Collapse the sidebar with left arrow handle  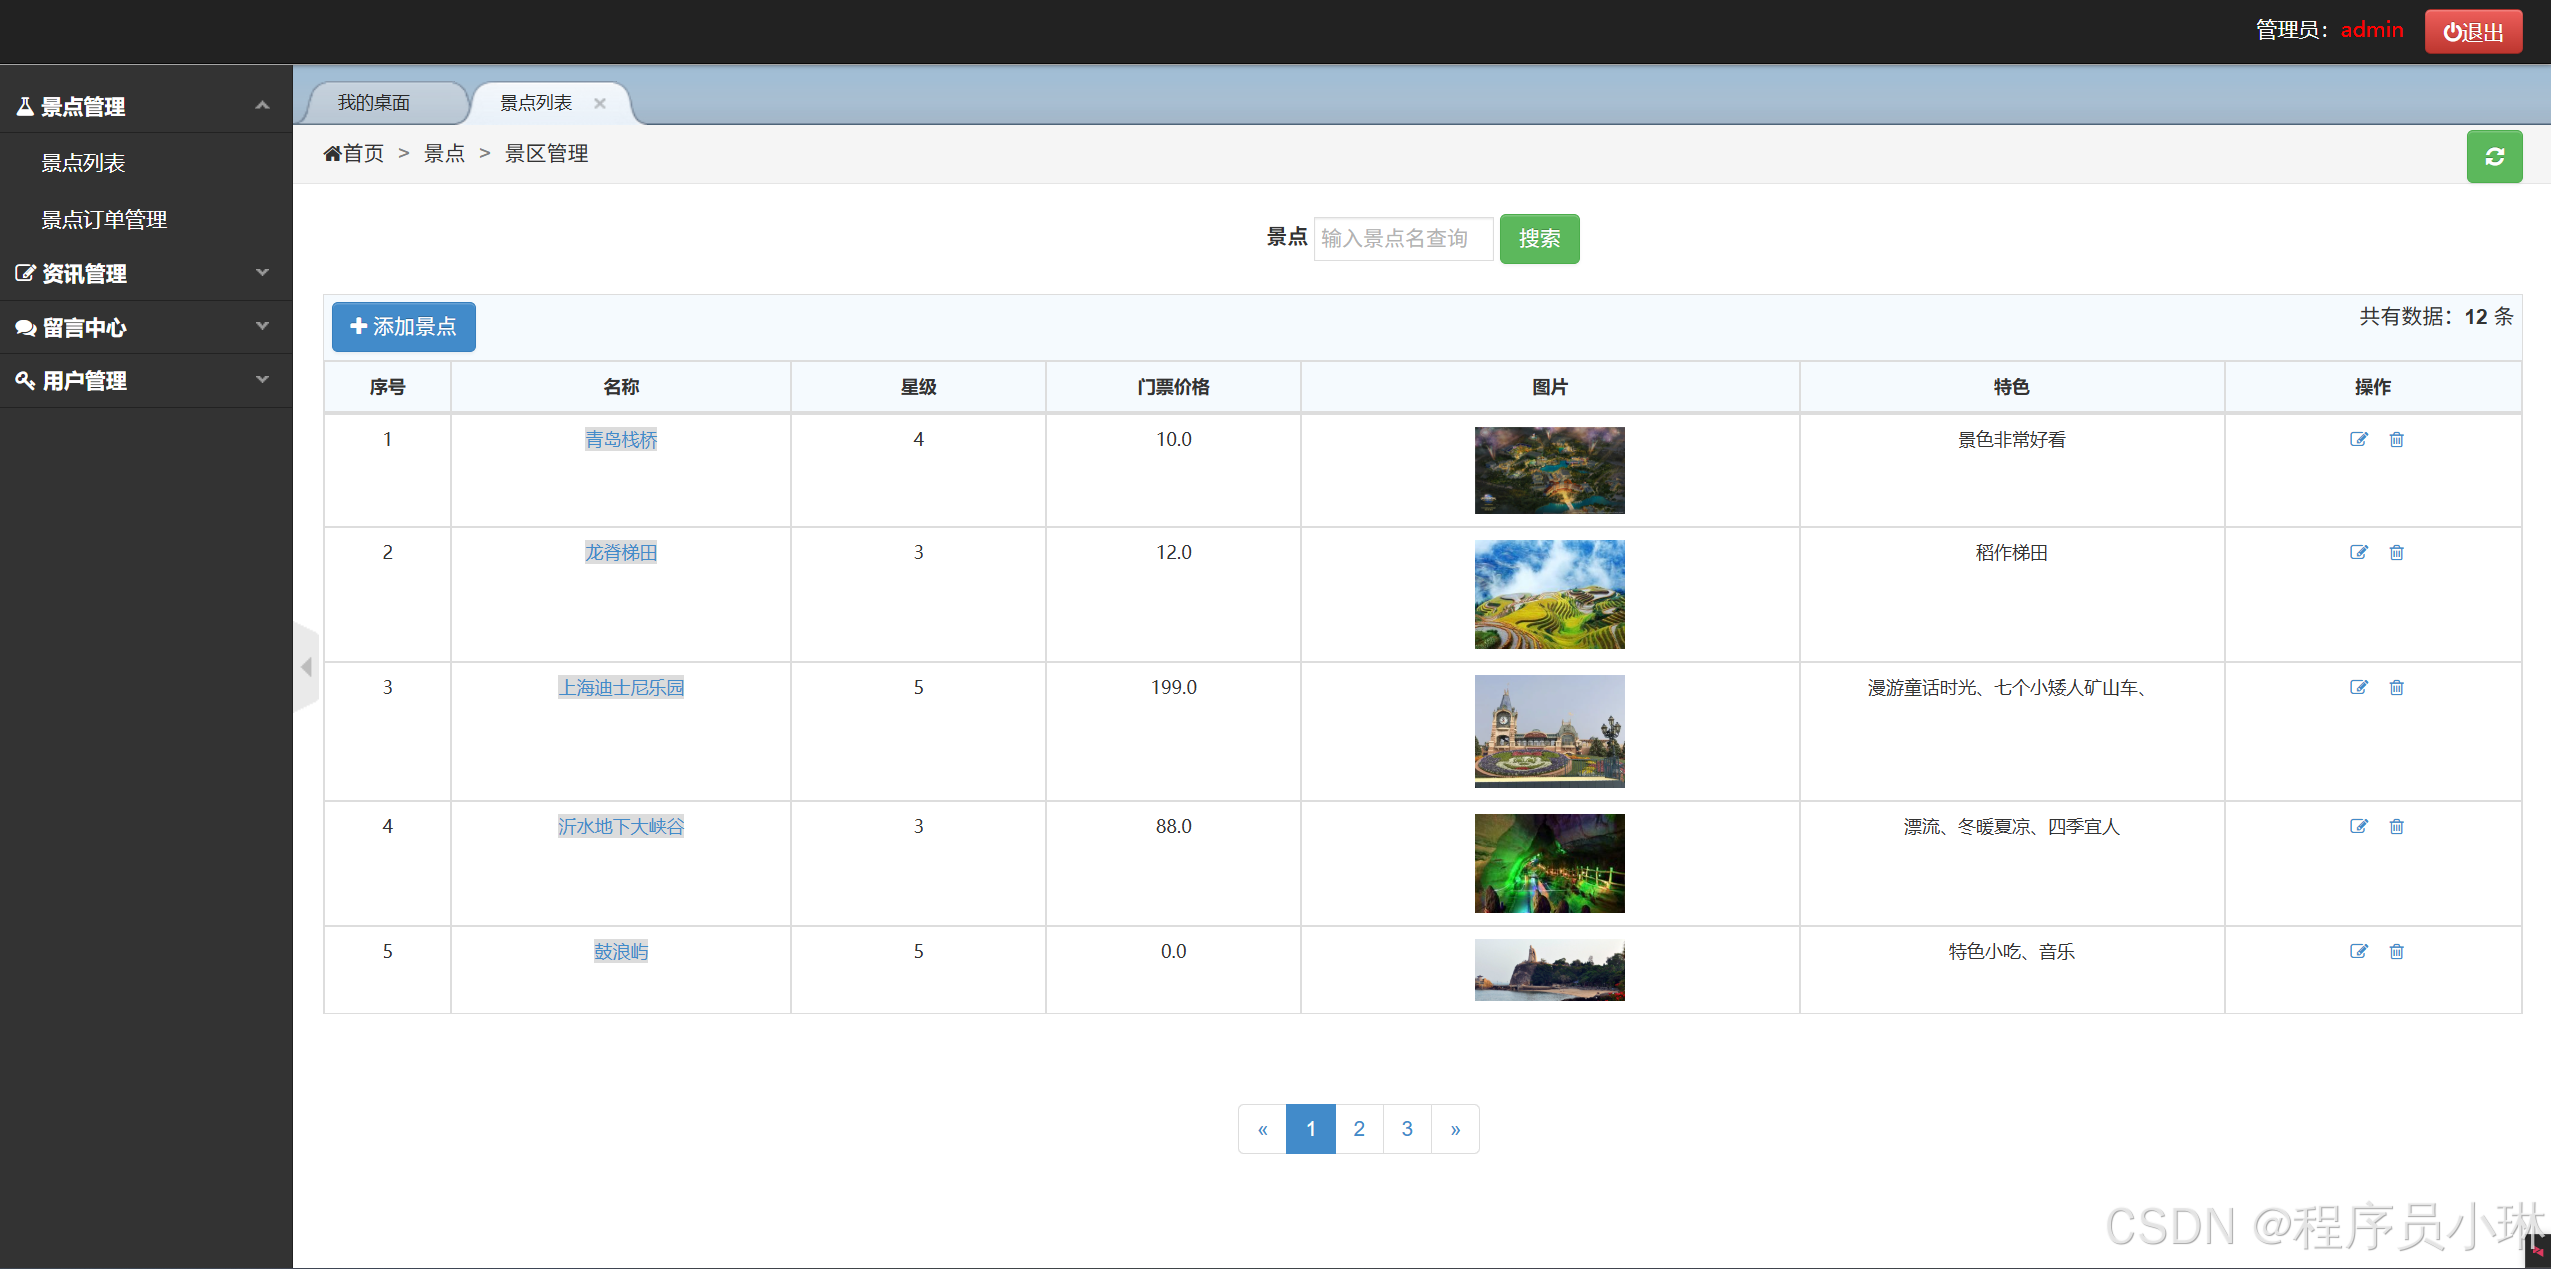(x=306, y=667)
